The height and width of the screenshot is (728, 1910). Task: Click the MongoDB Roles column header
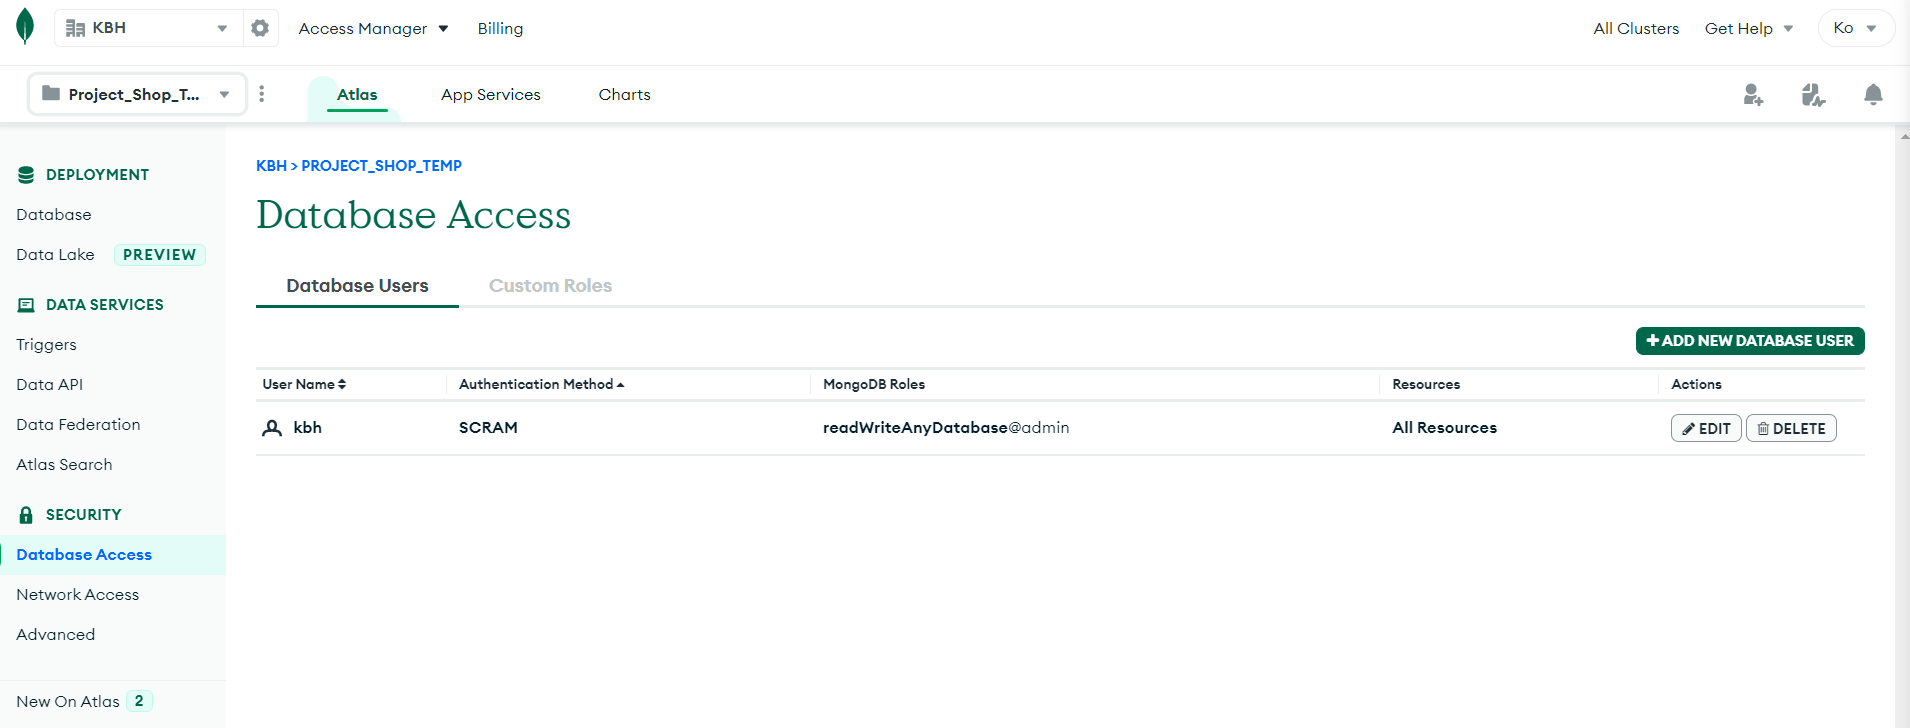873,384
